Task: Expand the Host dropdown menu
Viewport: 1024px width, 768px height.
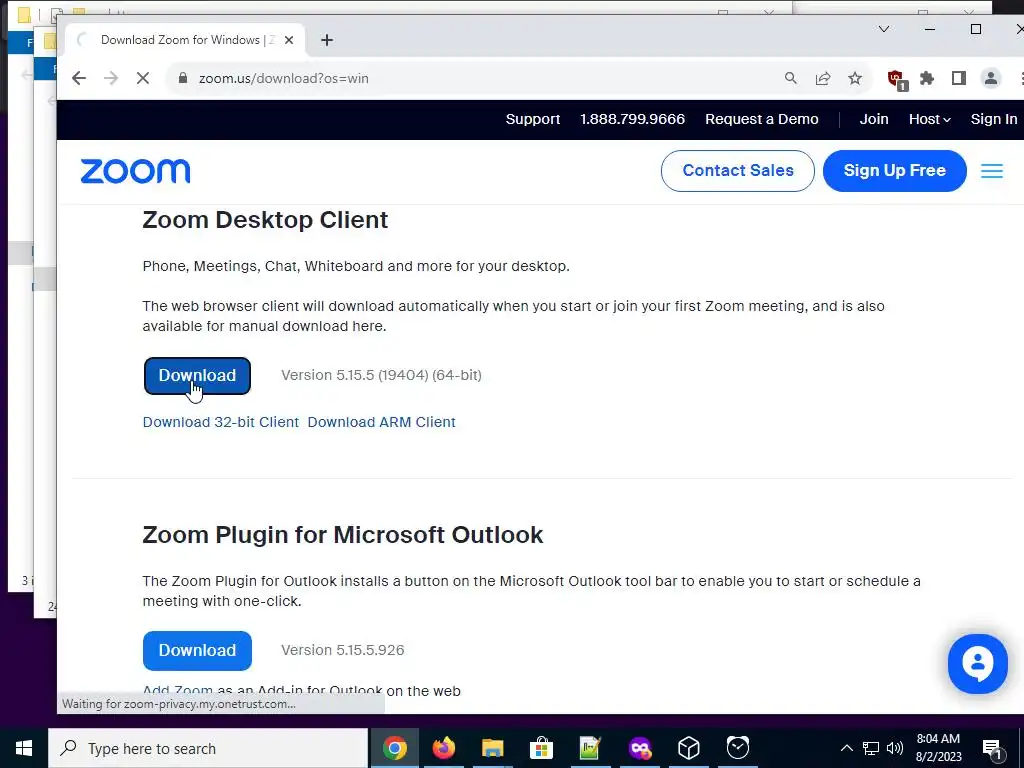Action: (x=929, y=120)
